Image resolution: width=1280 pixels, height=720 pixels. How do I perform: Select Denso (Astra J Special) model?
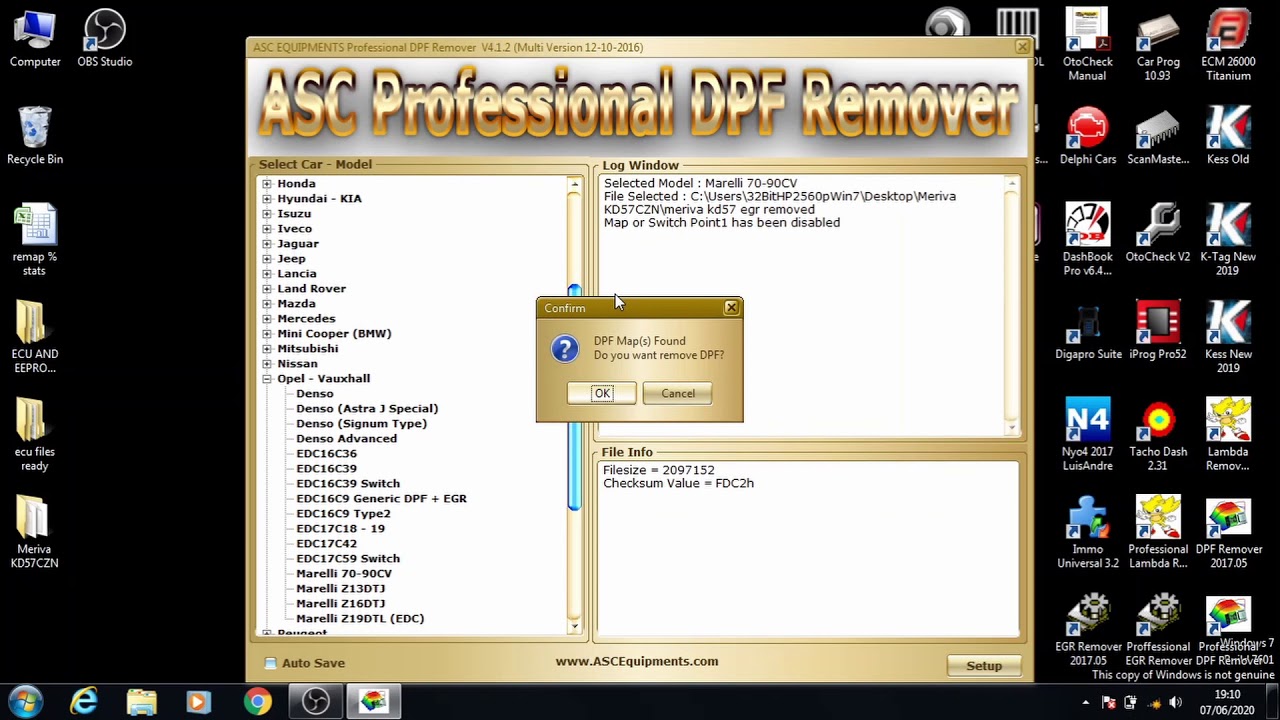tap(367, 409)
